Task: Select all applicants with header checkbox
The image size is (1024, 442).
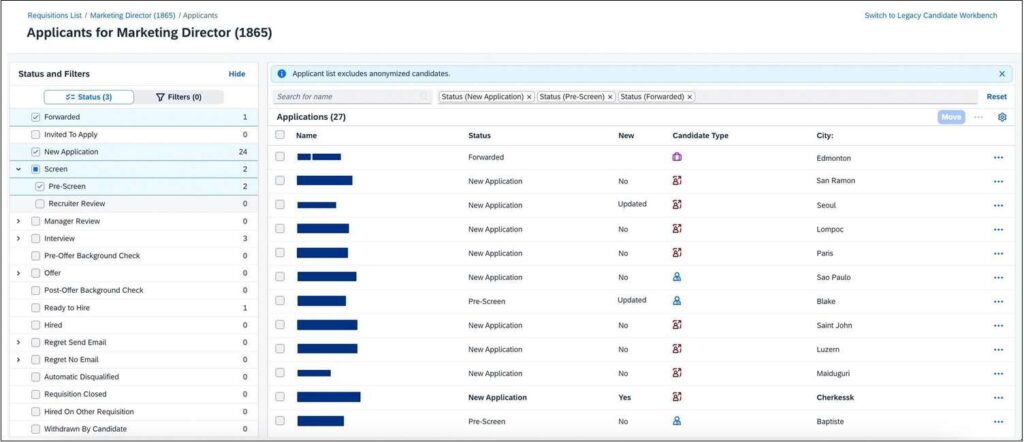Action: click(x=280, y=135)
